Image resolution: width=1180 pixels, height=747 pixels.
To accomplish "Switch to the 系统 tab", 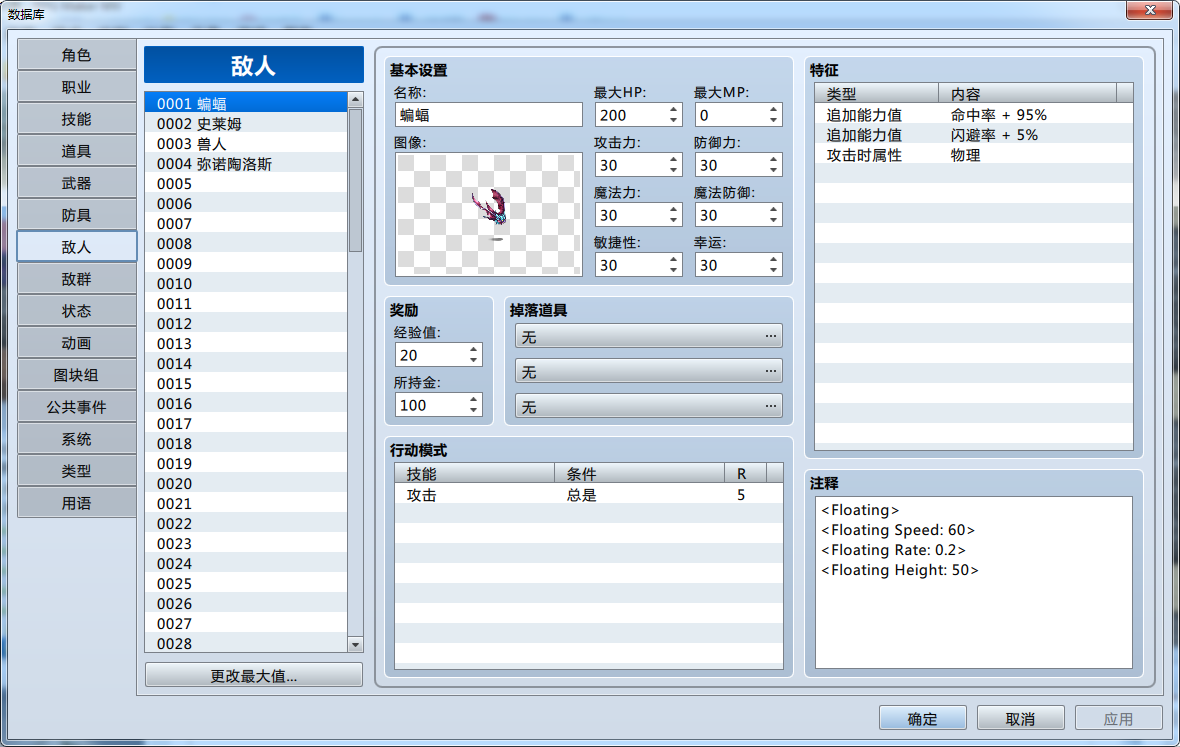I will pos(76,439).
